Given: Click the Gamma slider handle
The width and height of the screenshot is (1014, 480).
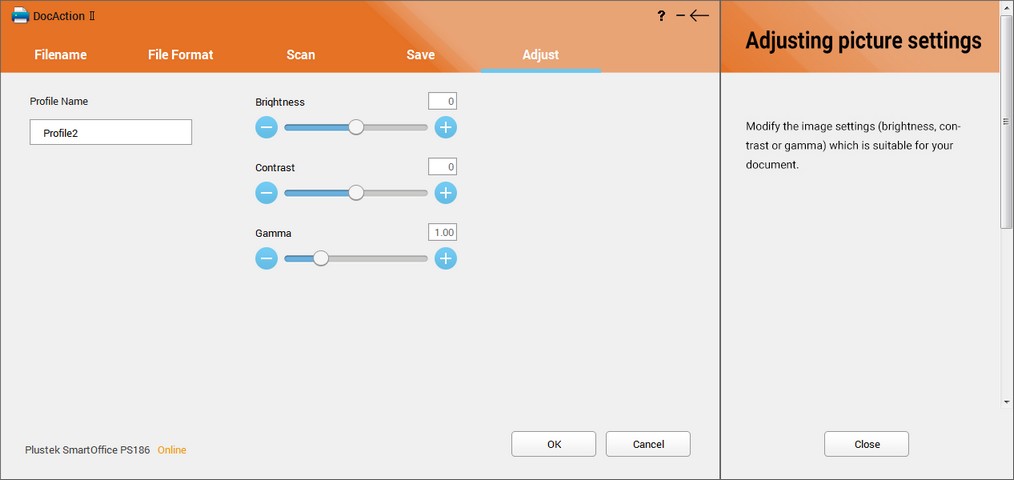Looking at the screenshot, I should pos(321,259).
